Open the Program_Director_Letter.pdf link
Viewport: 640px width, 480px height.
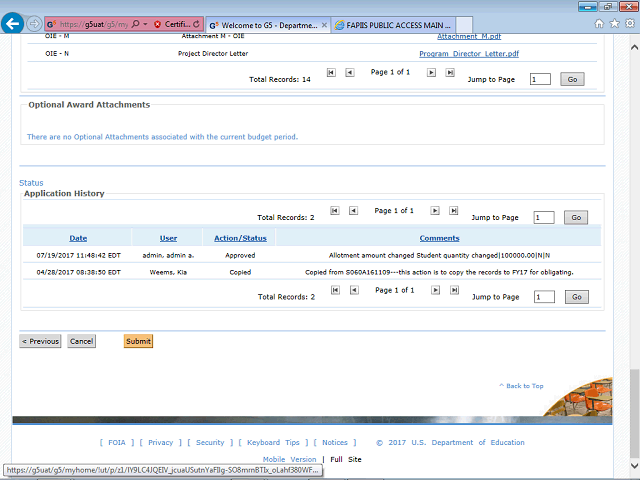tap(468, 53)
